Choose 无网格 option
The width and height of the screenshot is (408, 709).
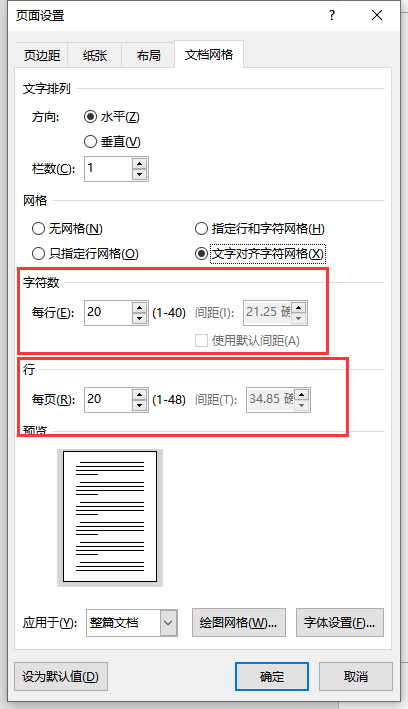click(x=67, y=229)
